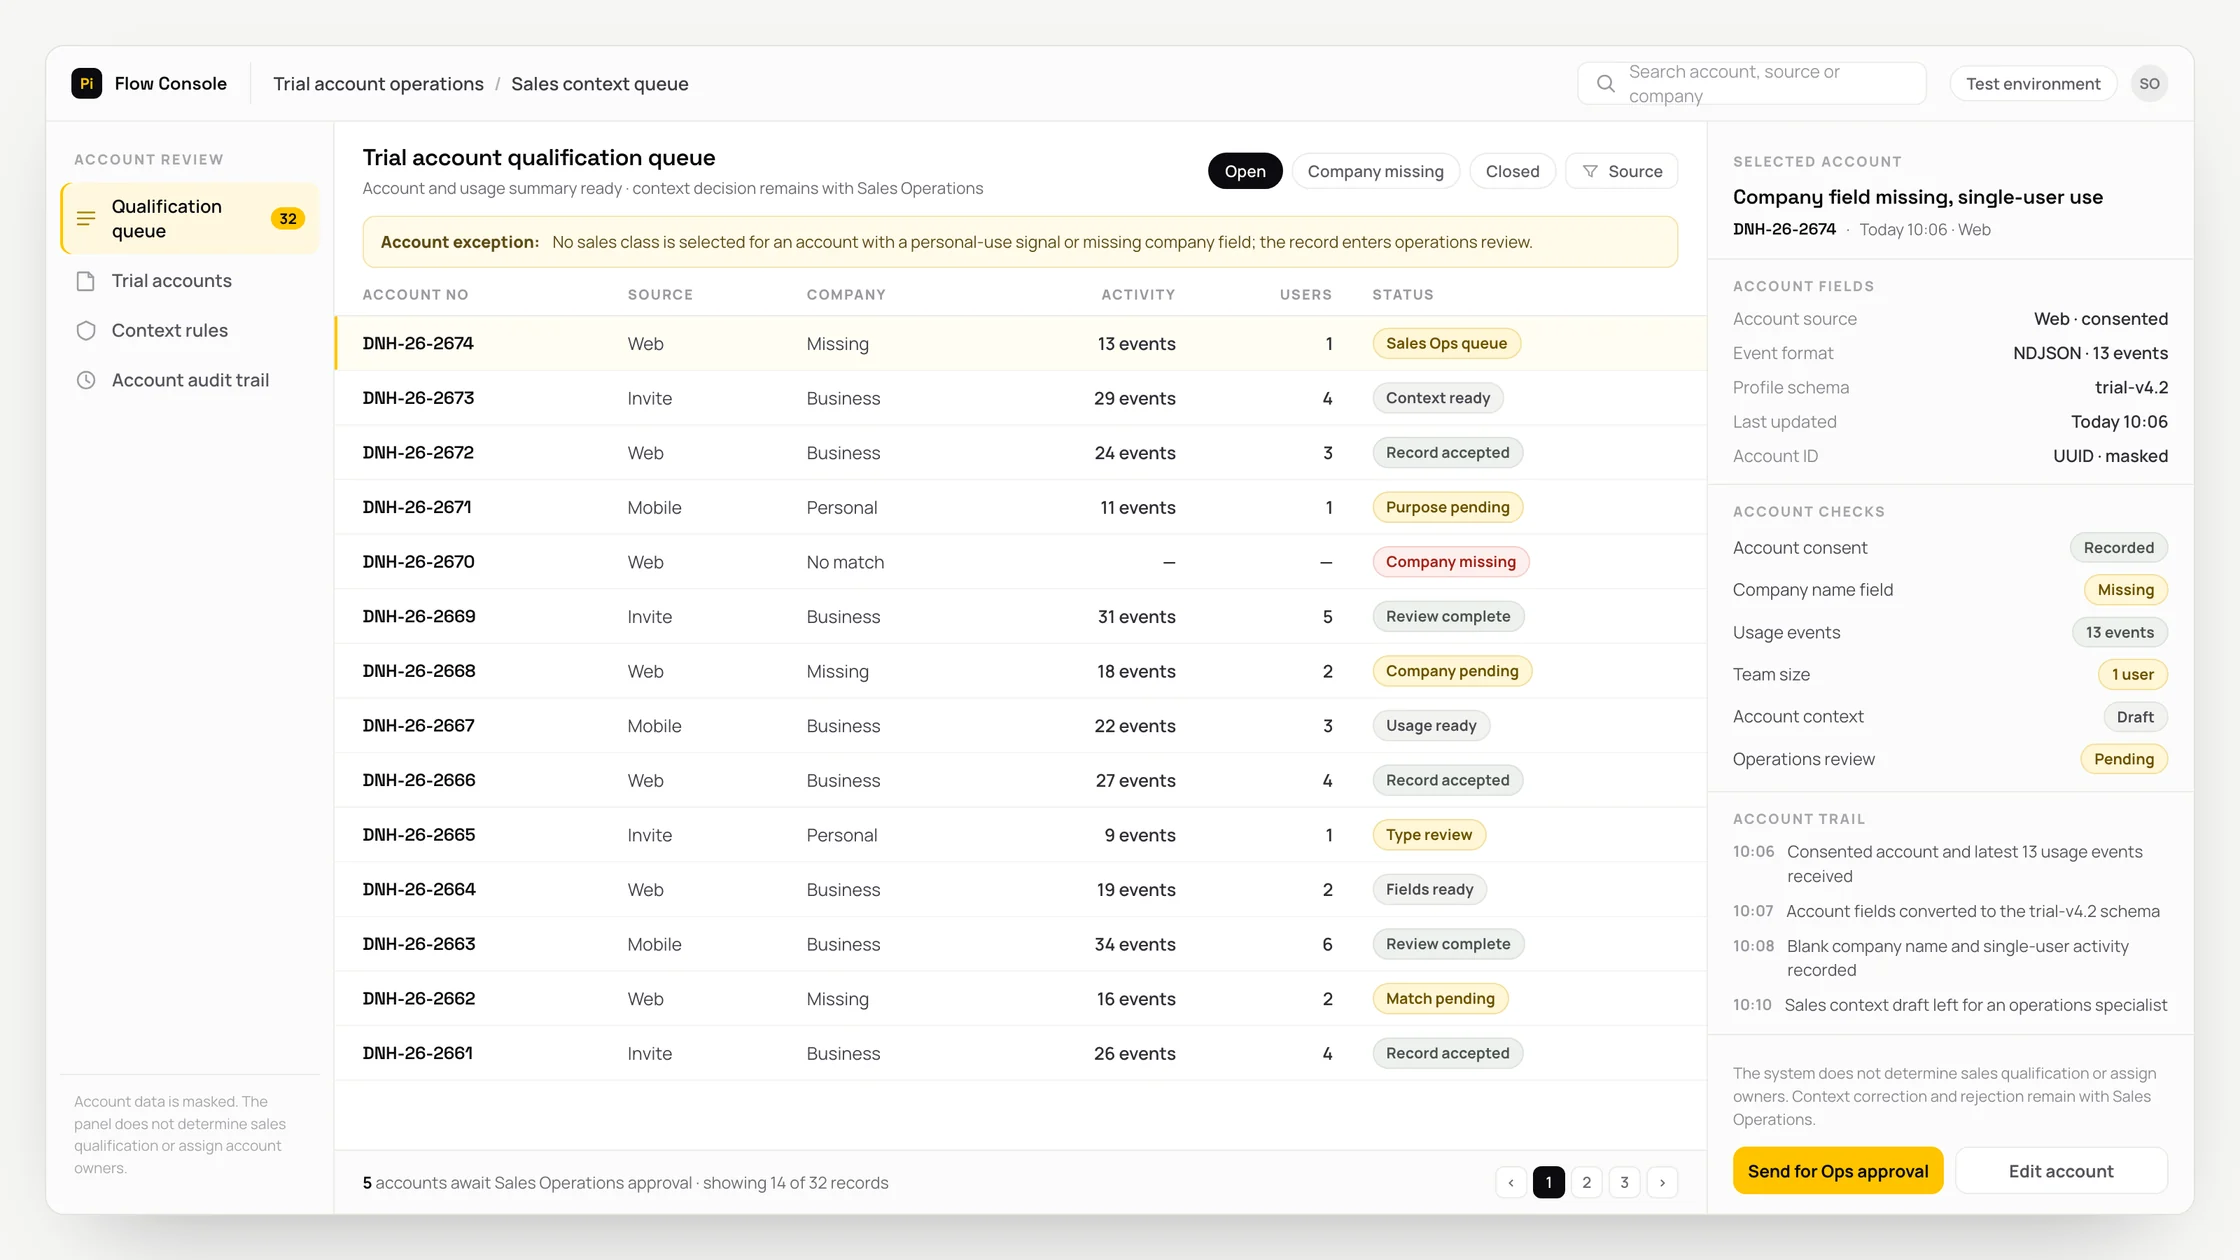Click the 32 count badge on Qualification queue
Screen dimensions: 2240x1260
pos(288,218)
